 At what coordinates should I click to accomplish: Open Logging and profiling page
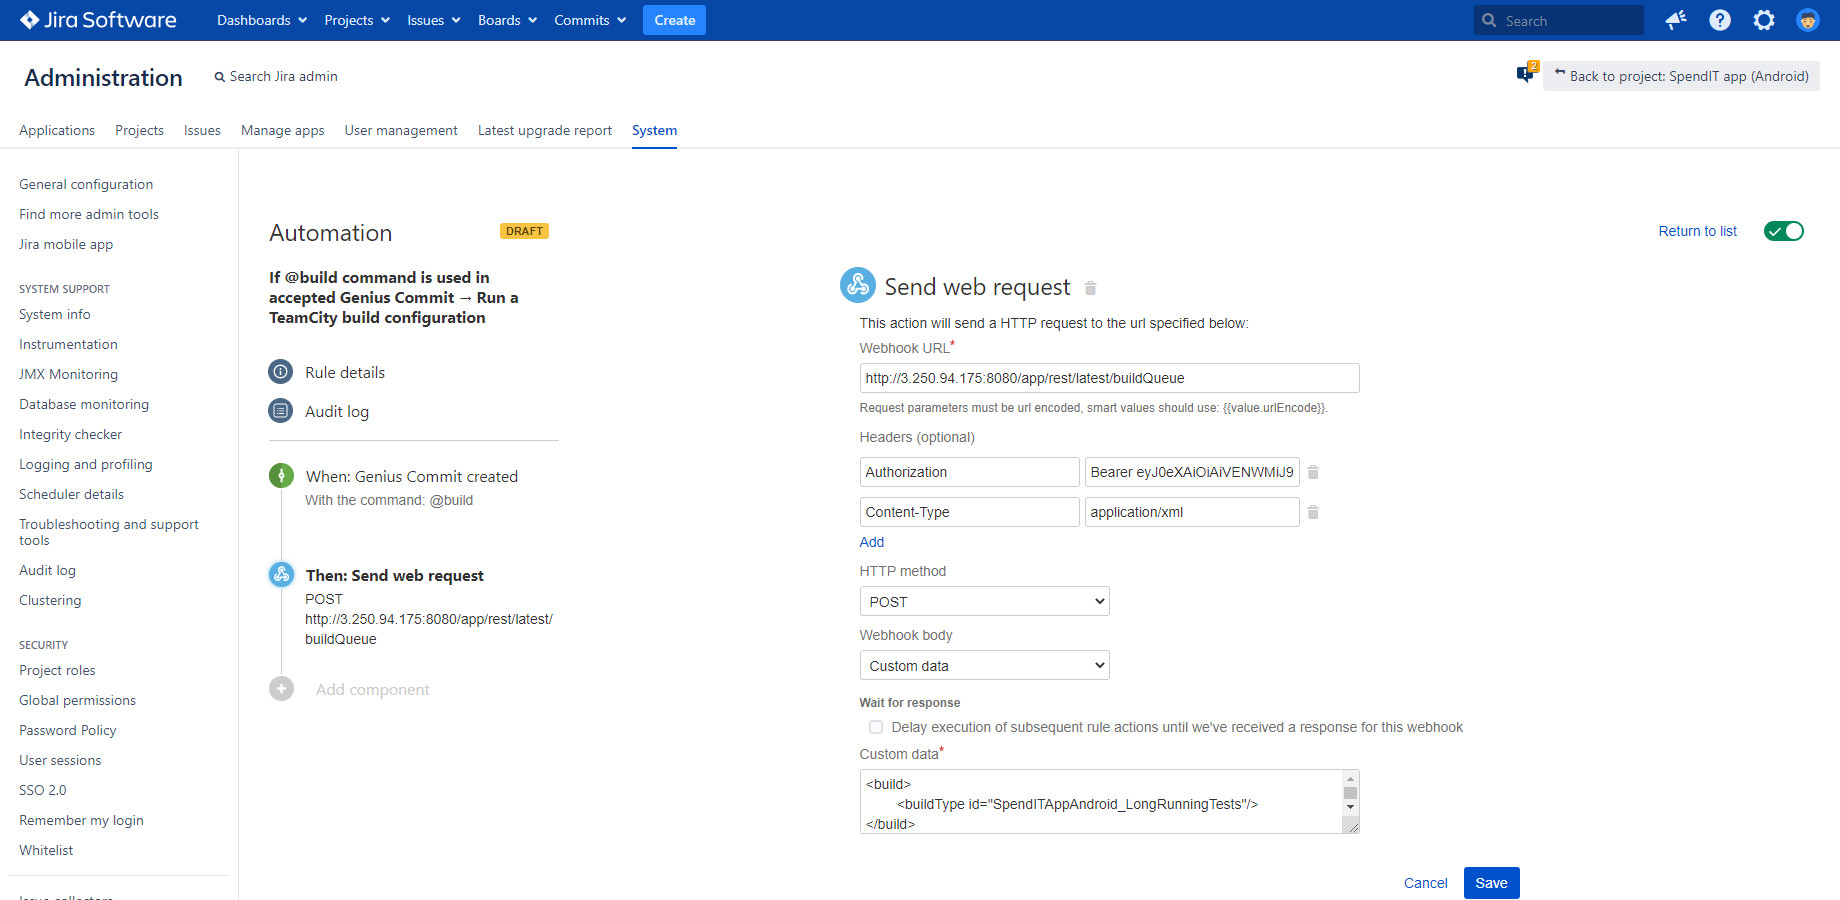point(86,464)
